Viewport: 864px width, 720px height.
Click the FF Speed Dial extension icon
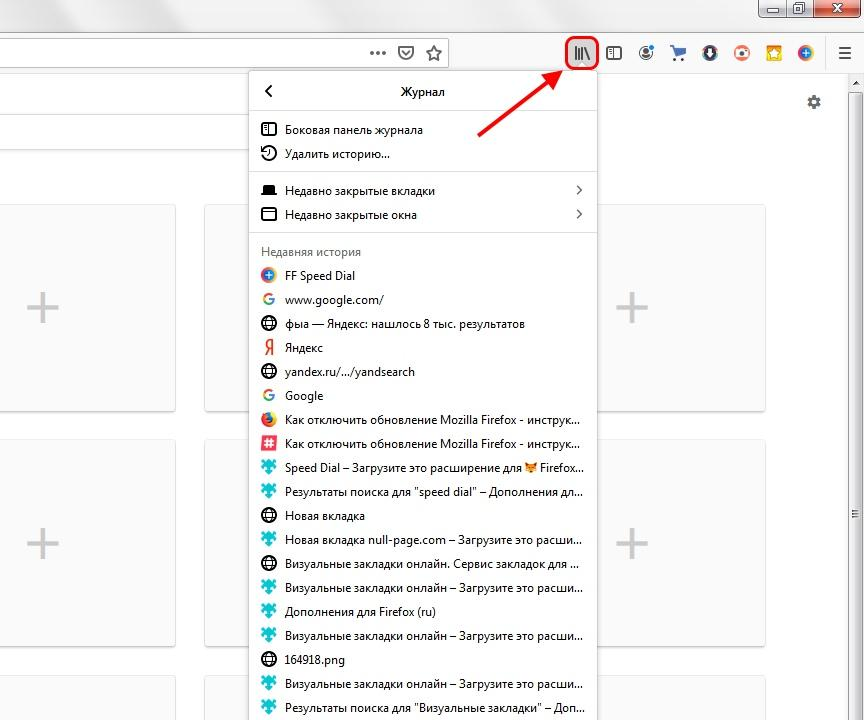806,53
